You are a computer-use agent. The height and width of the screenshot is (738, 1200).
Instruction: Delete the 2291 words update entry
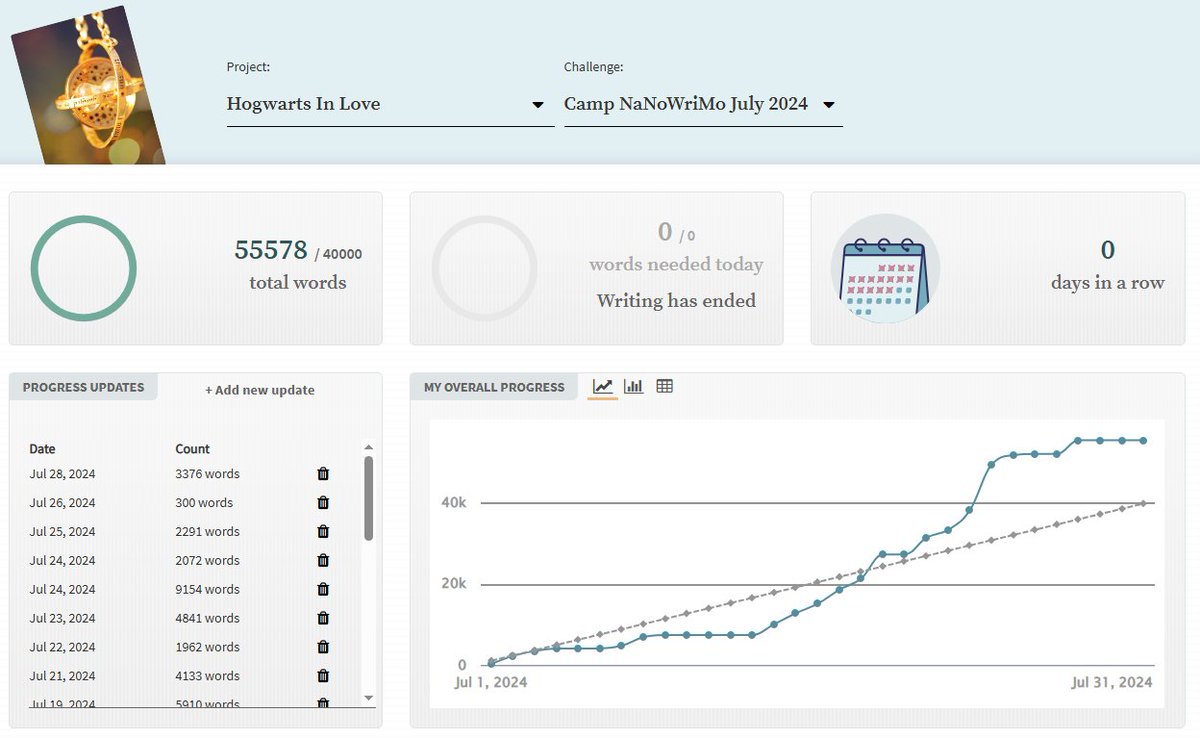pos(323,532)
